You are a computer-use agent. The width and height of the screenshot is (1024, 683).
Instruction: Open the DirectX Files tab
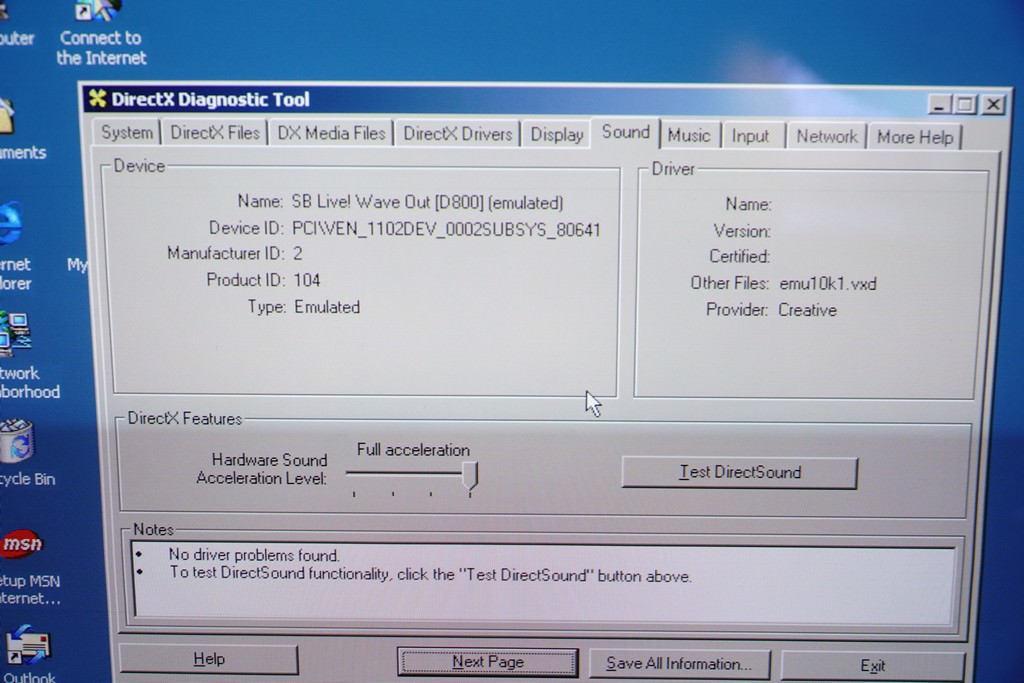click(214, 133)
